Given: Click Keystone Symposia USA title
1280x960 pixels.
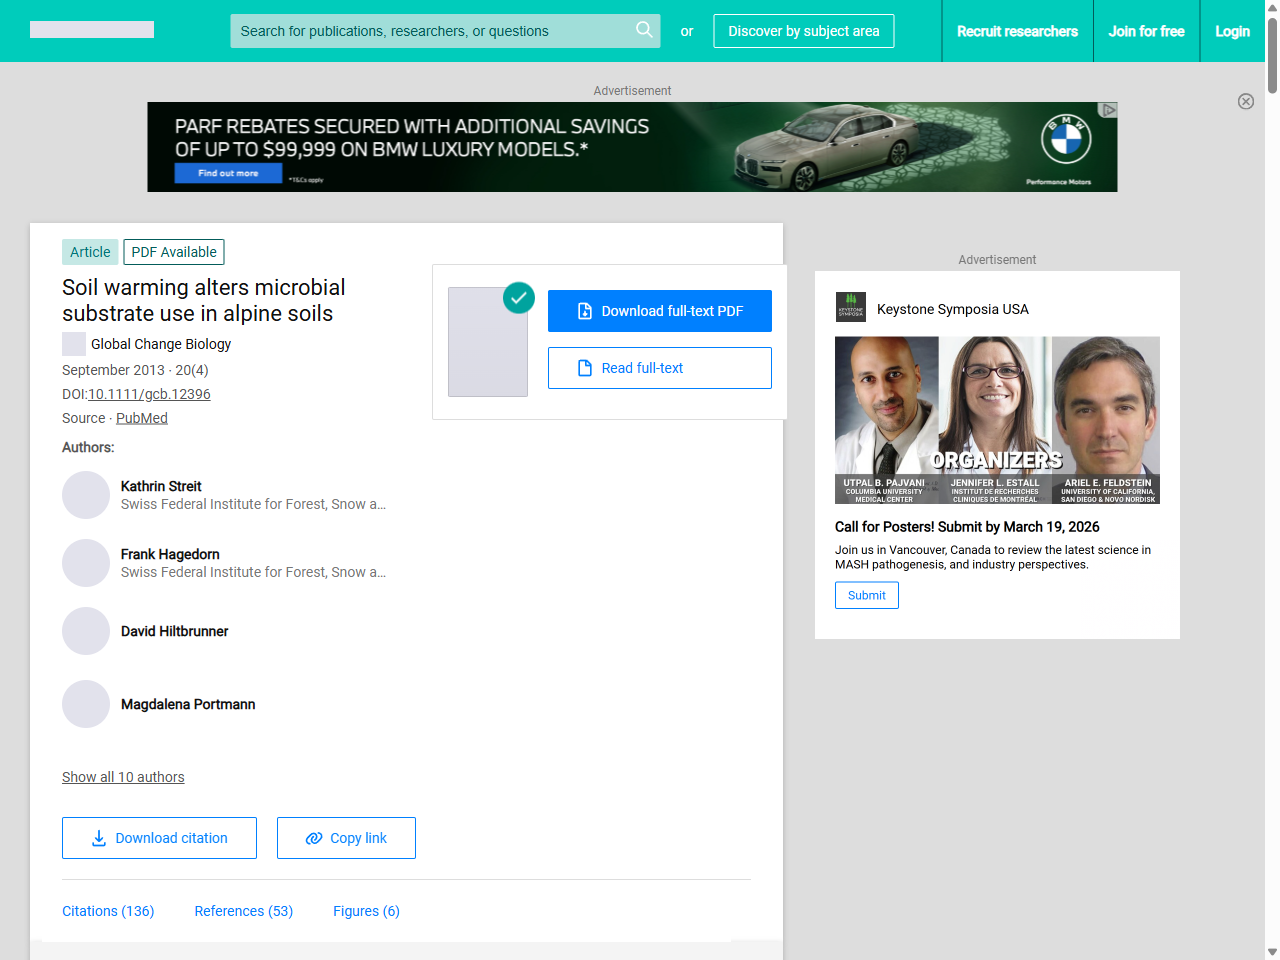Looking at the screenshot, I should tap(952, 309).
